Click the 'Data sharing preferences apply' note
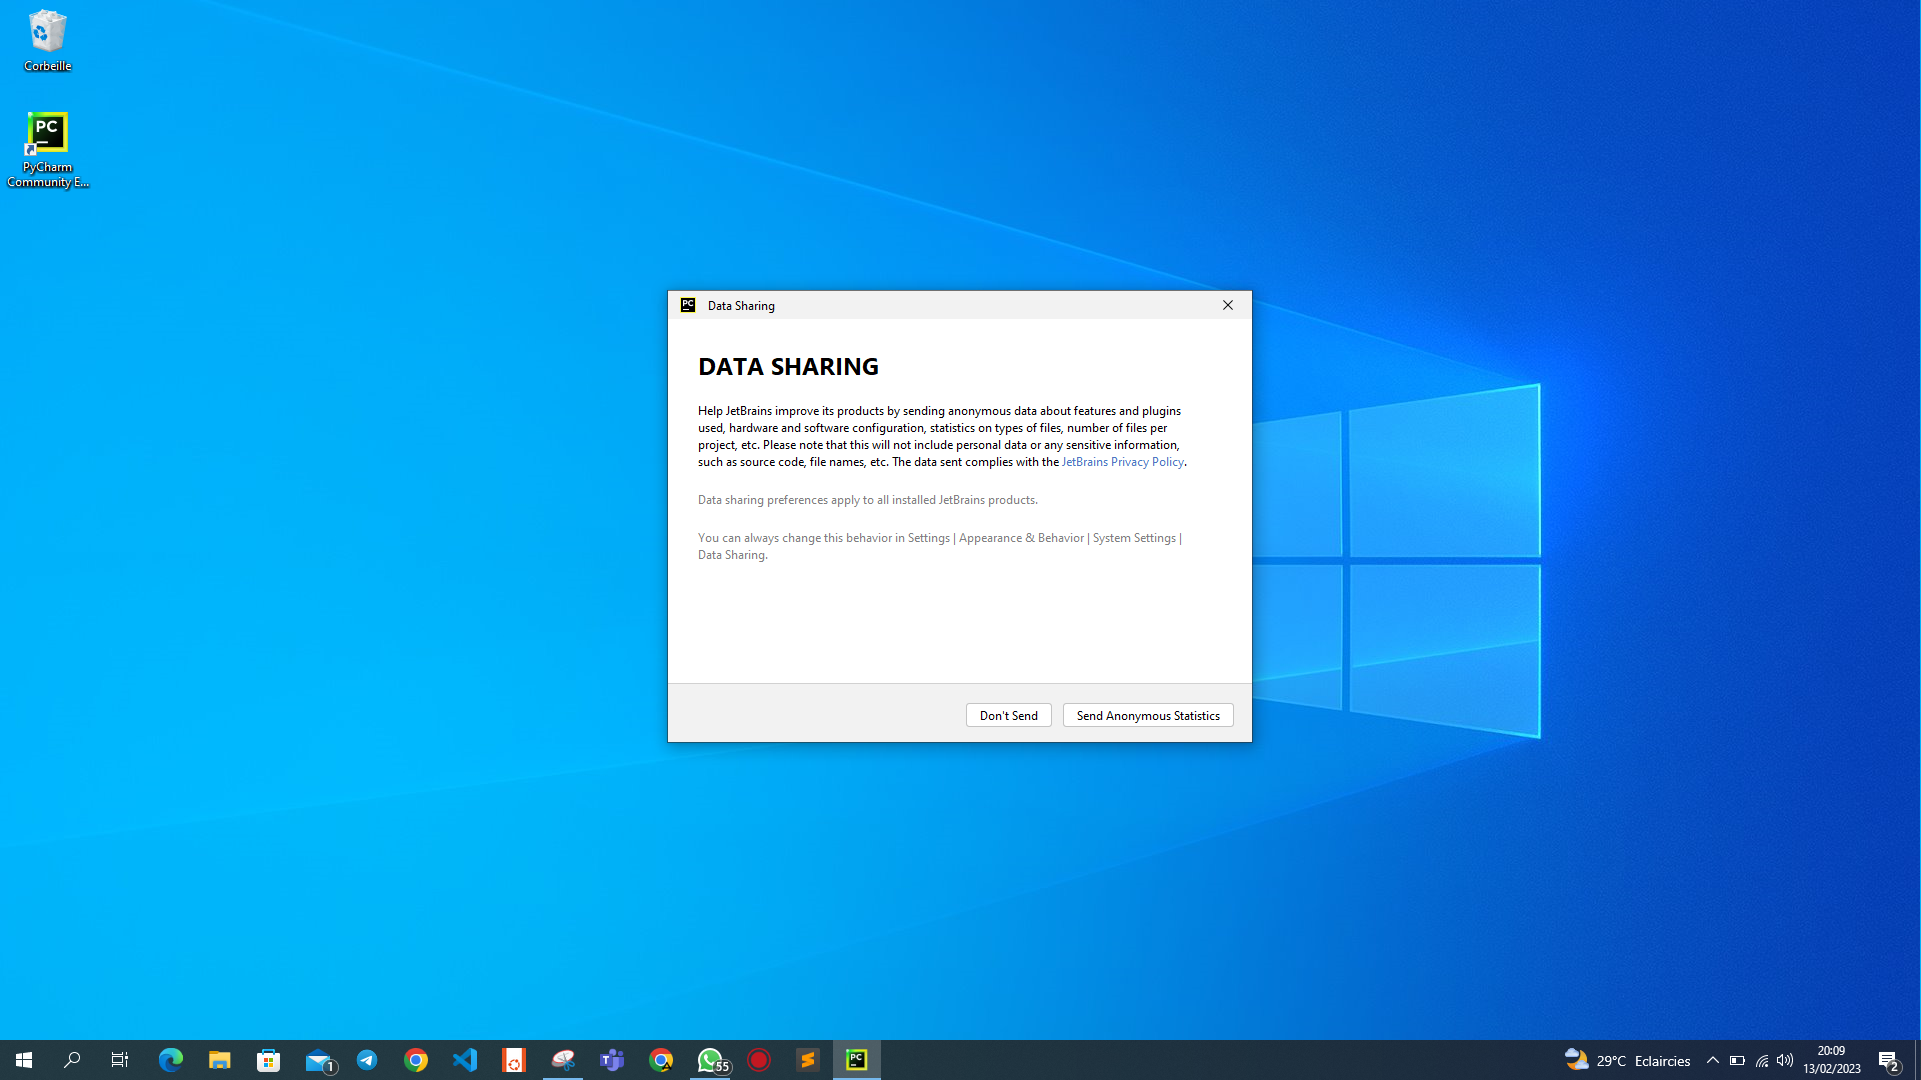Screen dimensions: 1921x1080 (x=868, y=500)
